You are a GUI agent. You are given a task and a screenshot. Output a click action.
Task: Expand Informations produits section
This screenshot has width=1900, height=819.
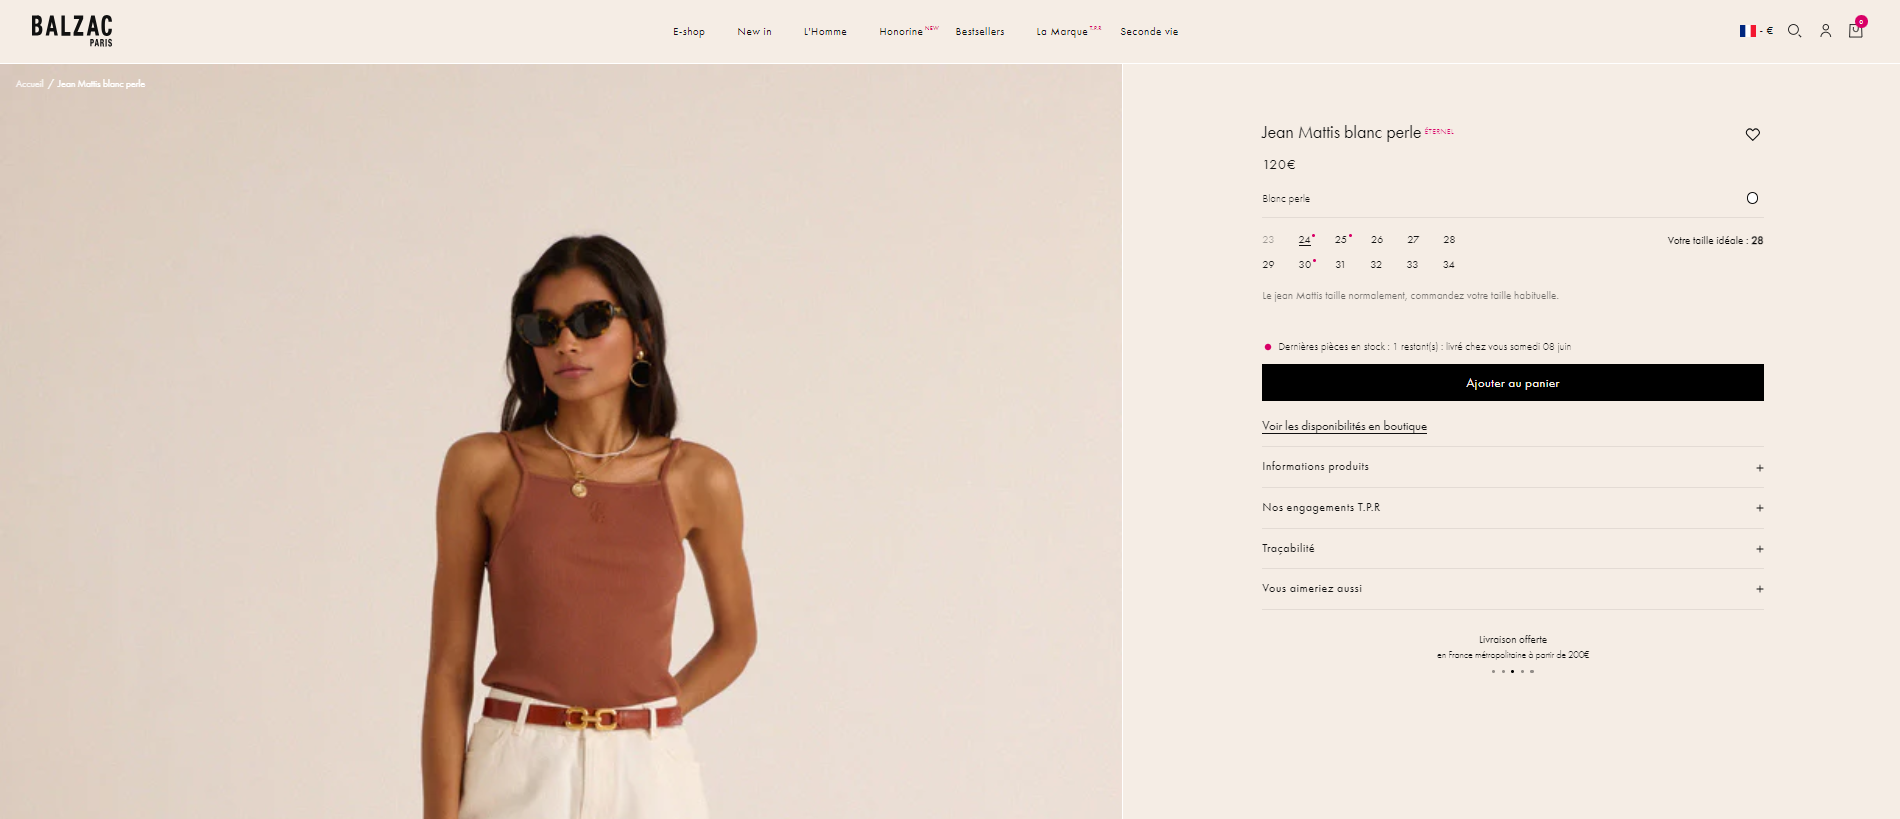(1512, 467)
